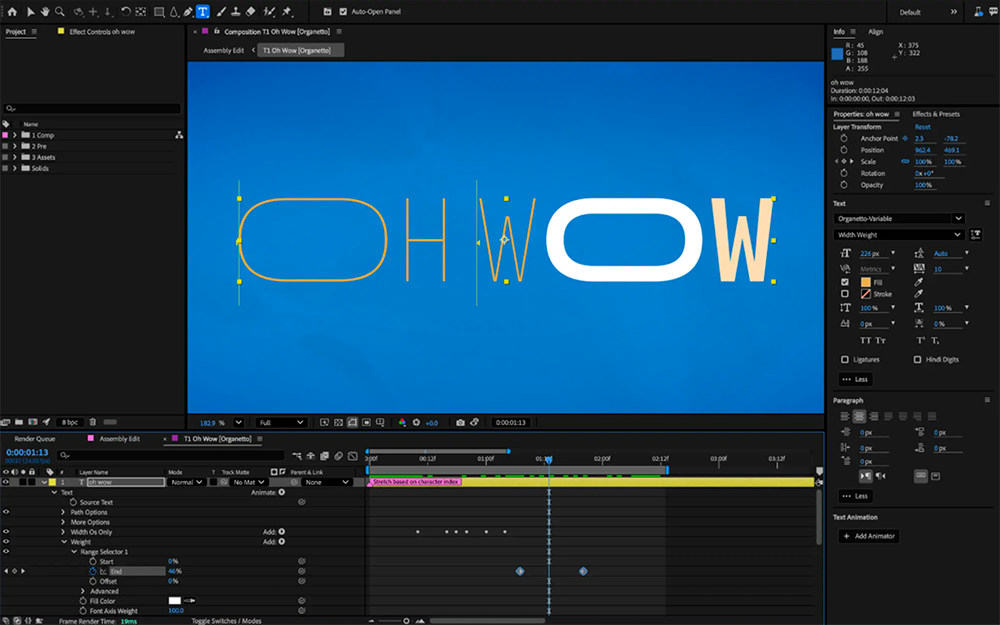Screen dimensions: 1000x625
Task: Open the Organetto-Variable font dropdown
Action: tap(898, 218)
